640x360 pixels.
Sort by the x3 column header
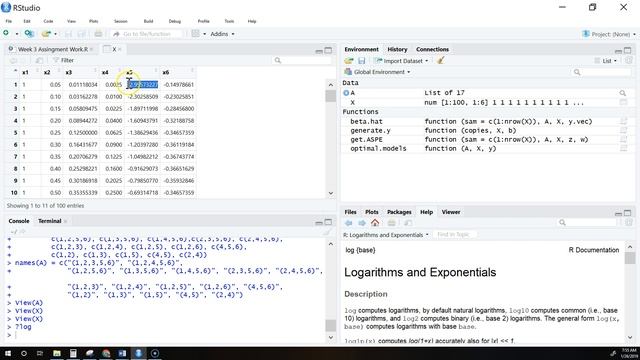click(x=81, y=72)
